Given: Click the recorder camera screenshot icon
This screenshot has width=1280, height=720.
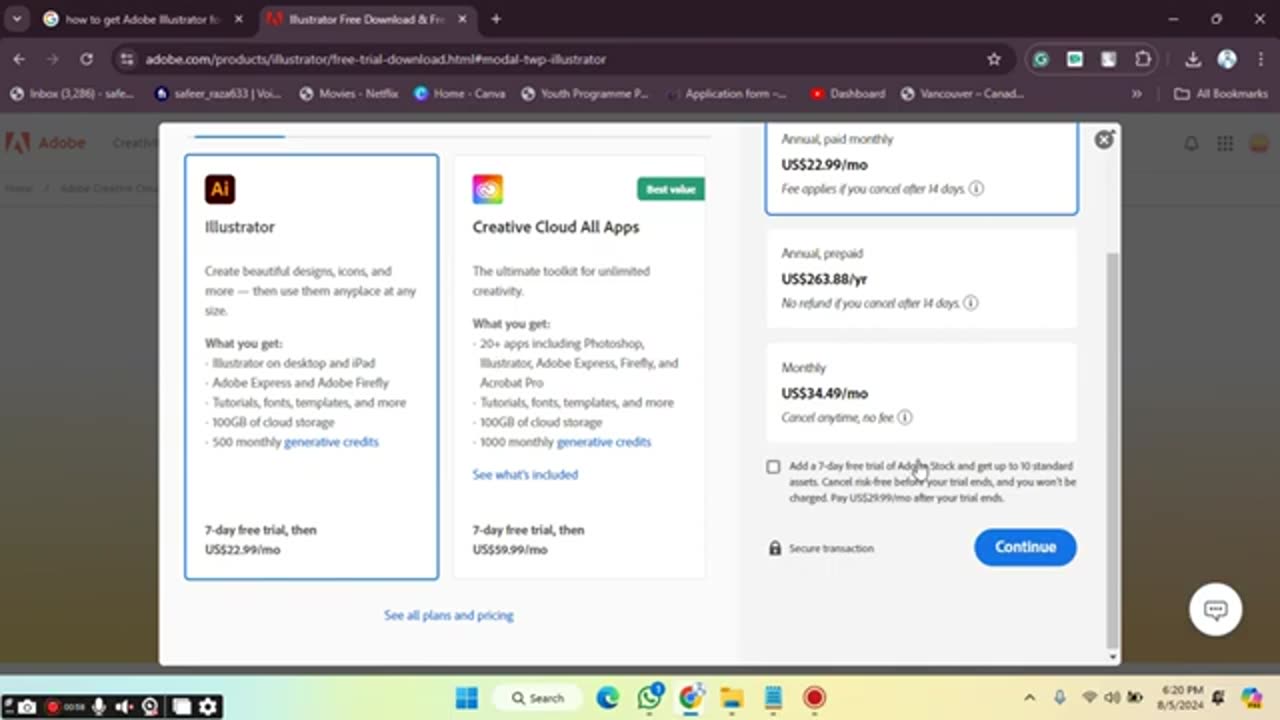Looking at the screenshot, I should 27,707.
